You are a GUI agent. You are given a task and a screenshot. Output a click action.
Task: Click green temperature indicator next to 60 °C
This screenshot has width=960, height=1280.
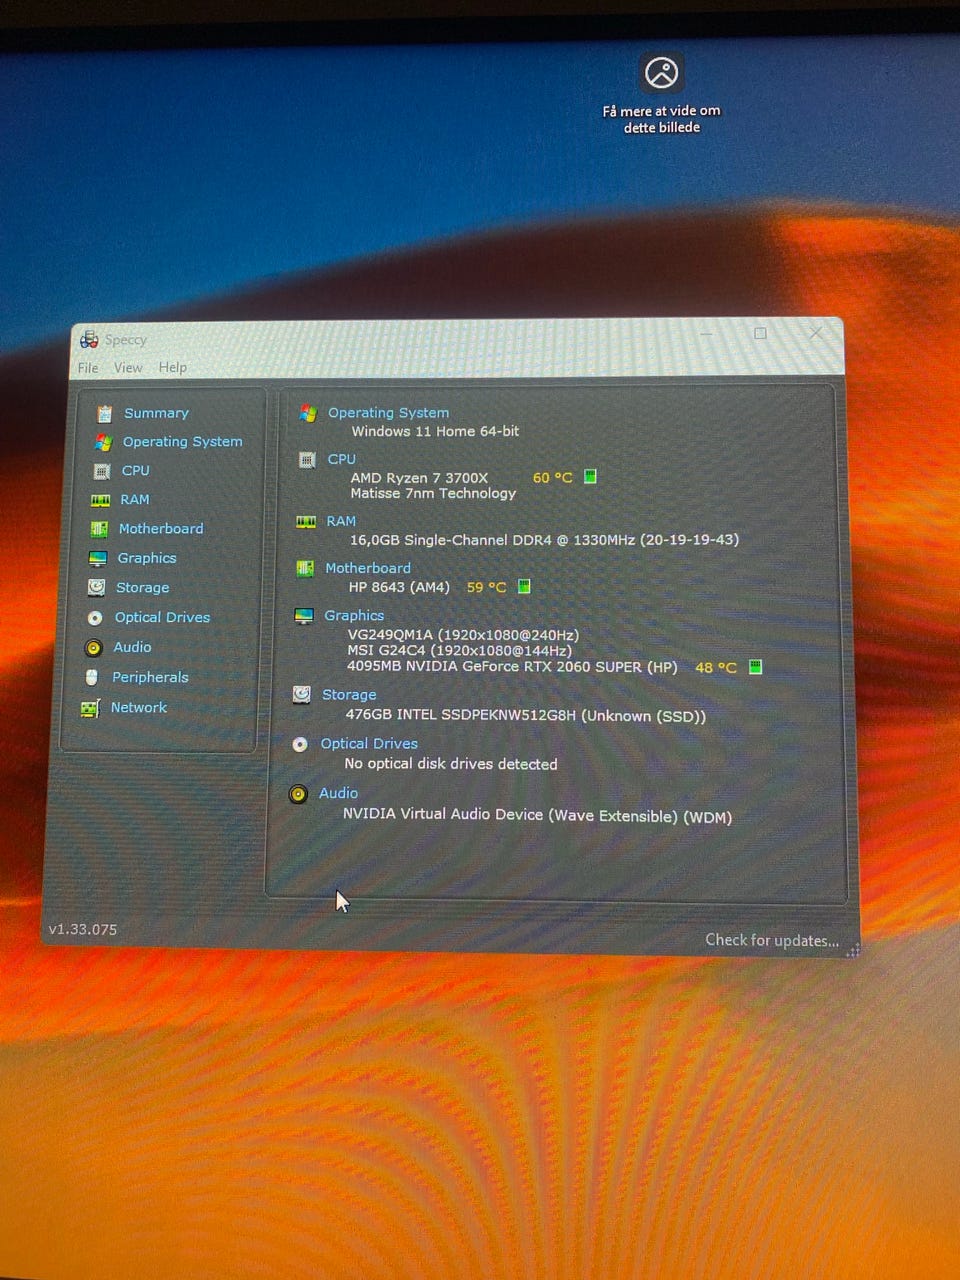point(590,477)
